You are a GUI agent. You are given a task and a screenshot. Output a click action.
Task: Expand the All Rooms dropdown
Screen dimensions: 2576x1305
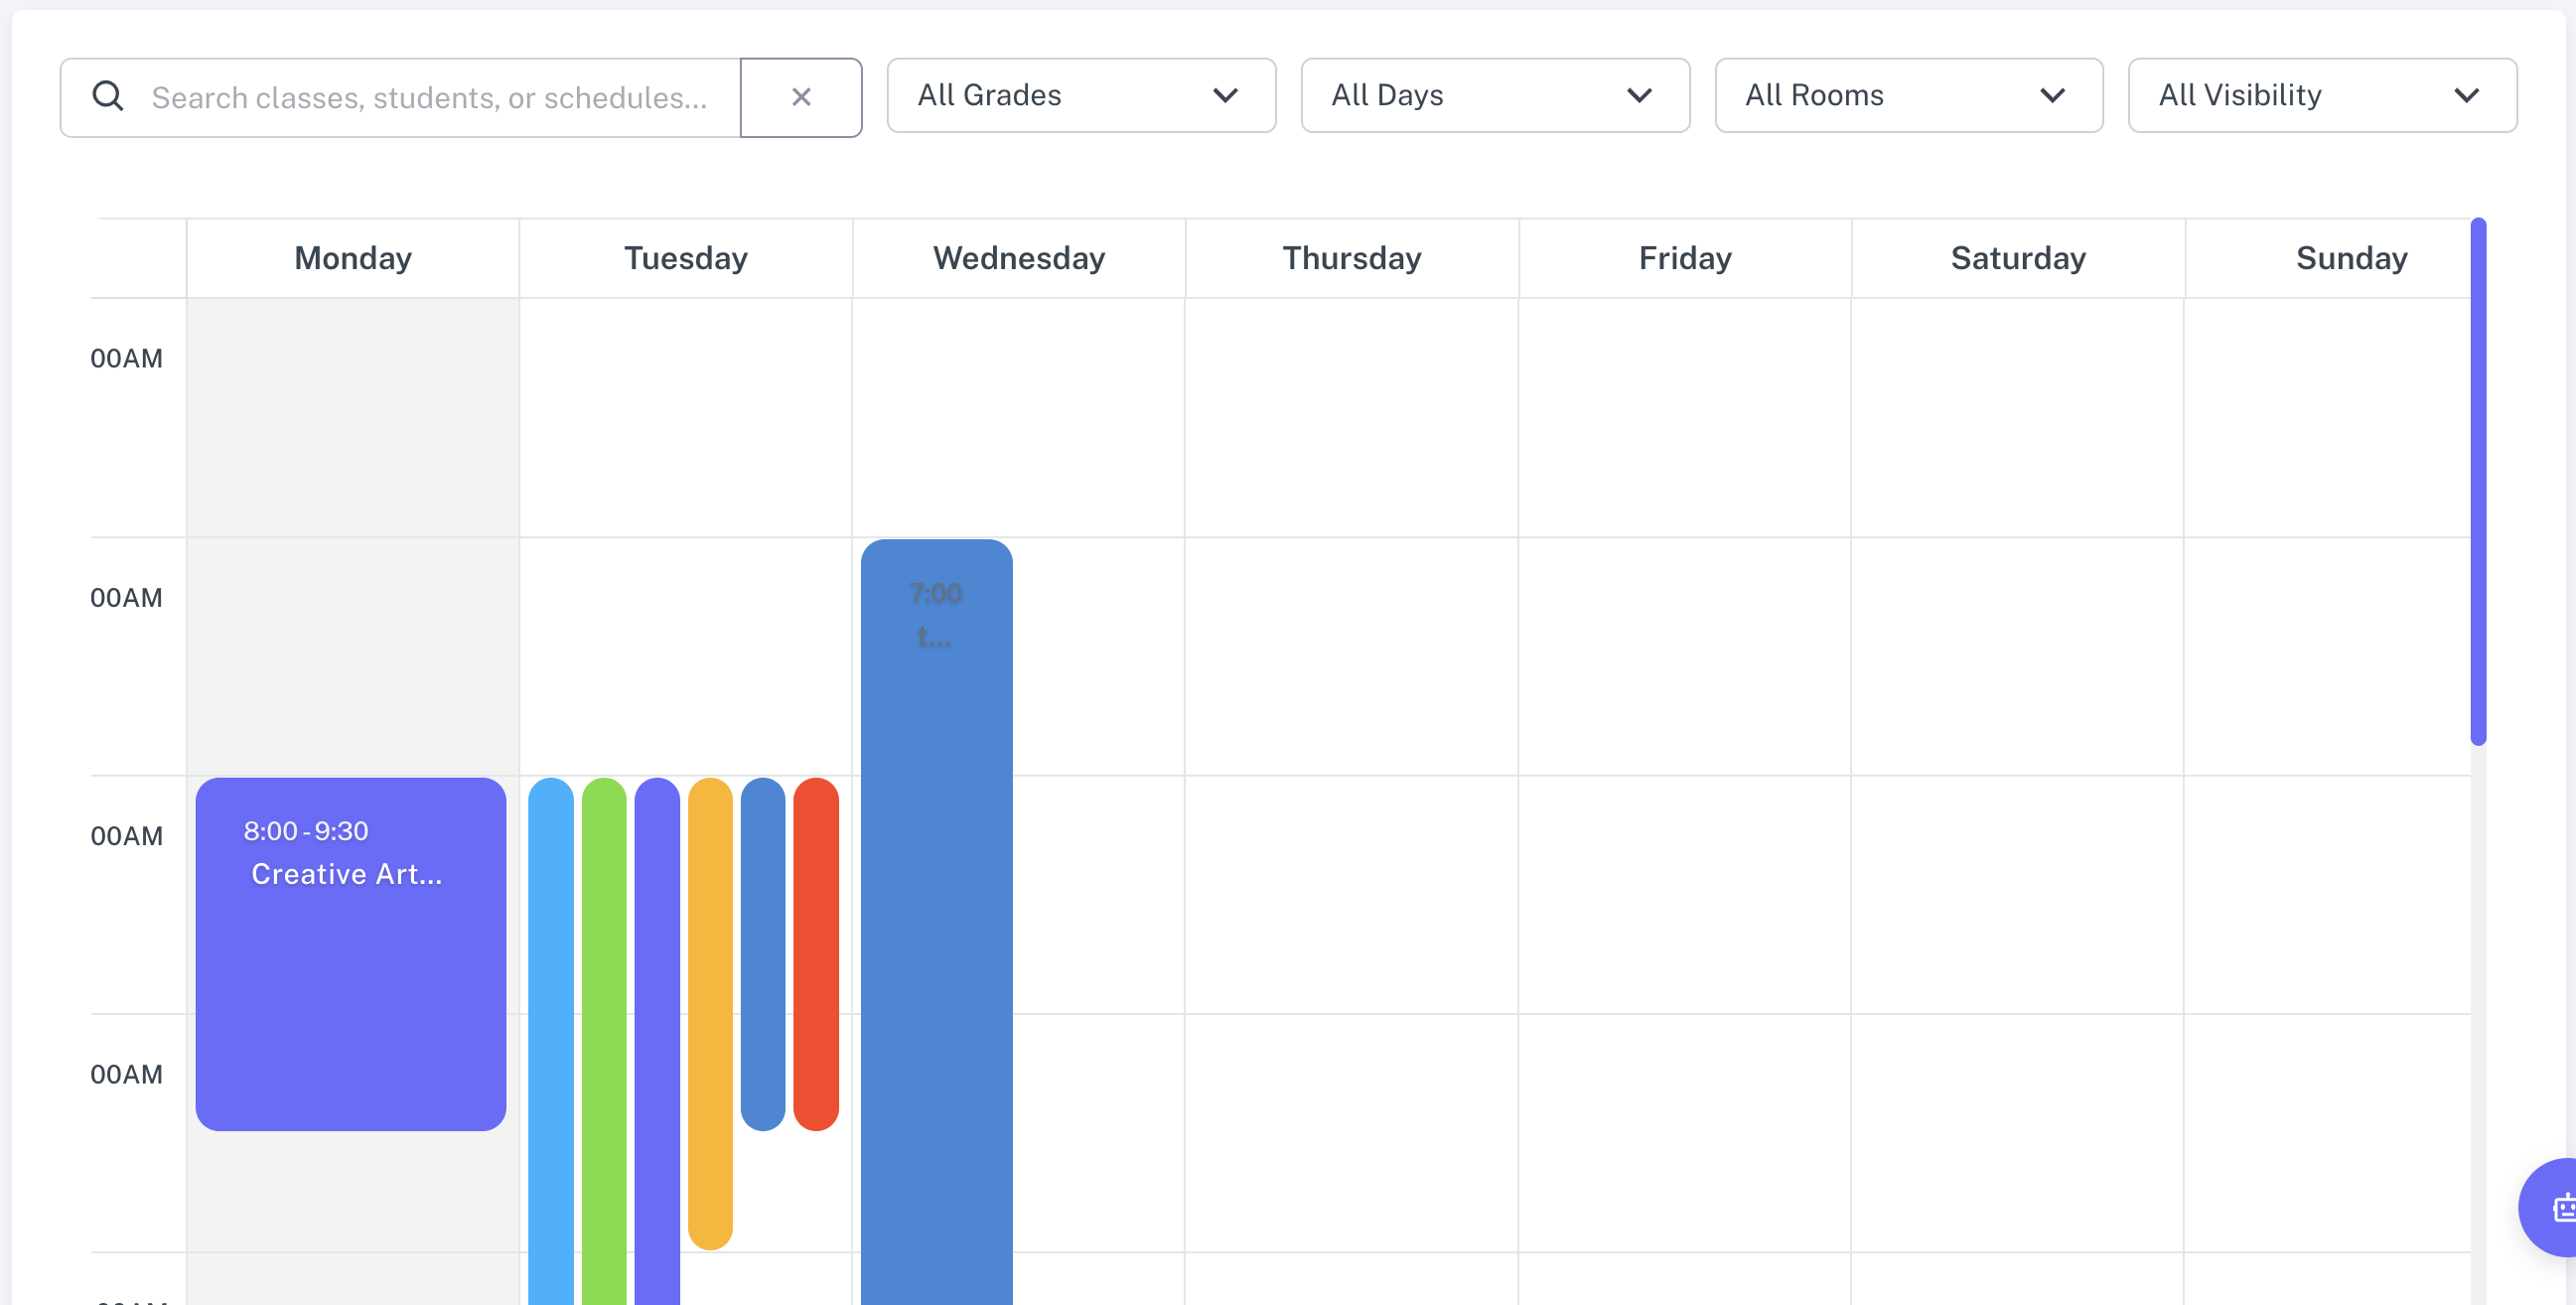[x=1908, y=95]
